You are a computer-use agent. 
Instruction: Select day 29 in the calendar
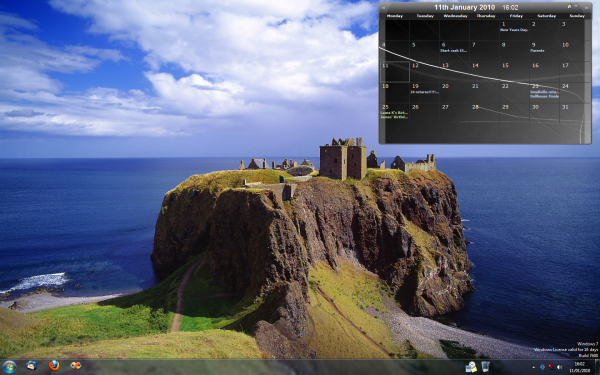pyautogui.click(x=514, y=113)
